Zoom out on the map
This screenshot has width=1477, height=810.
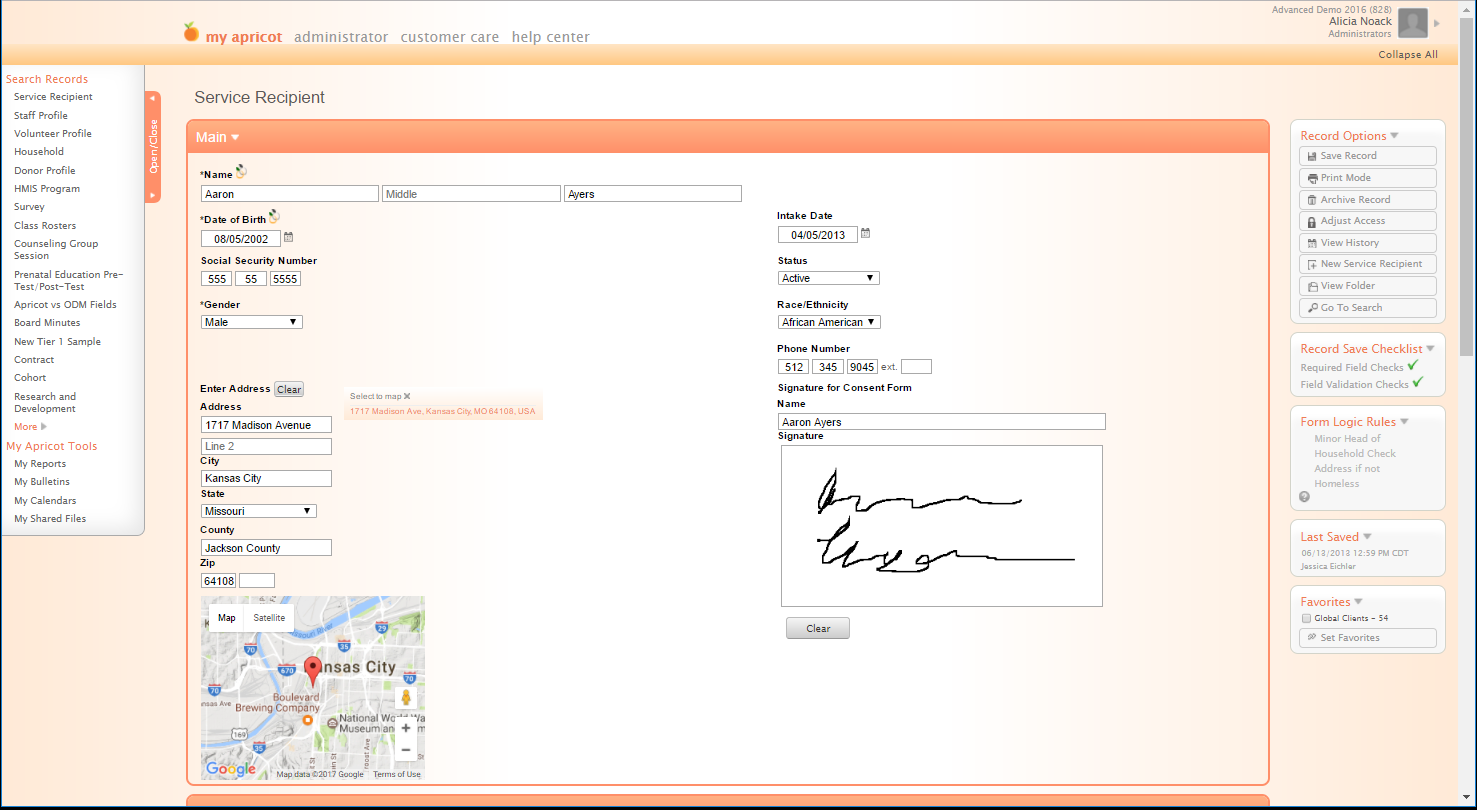tap(406, 750)
